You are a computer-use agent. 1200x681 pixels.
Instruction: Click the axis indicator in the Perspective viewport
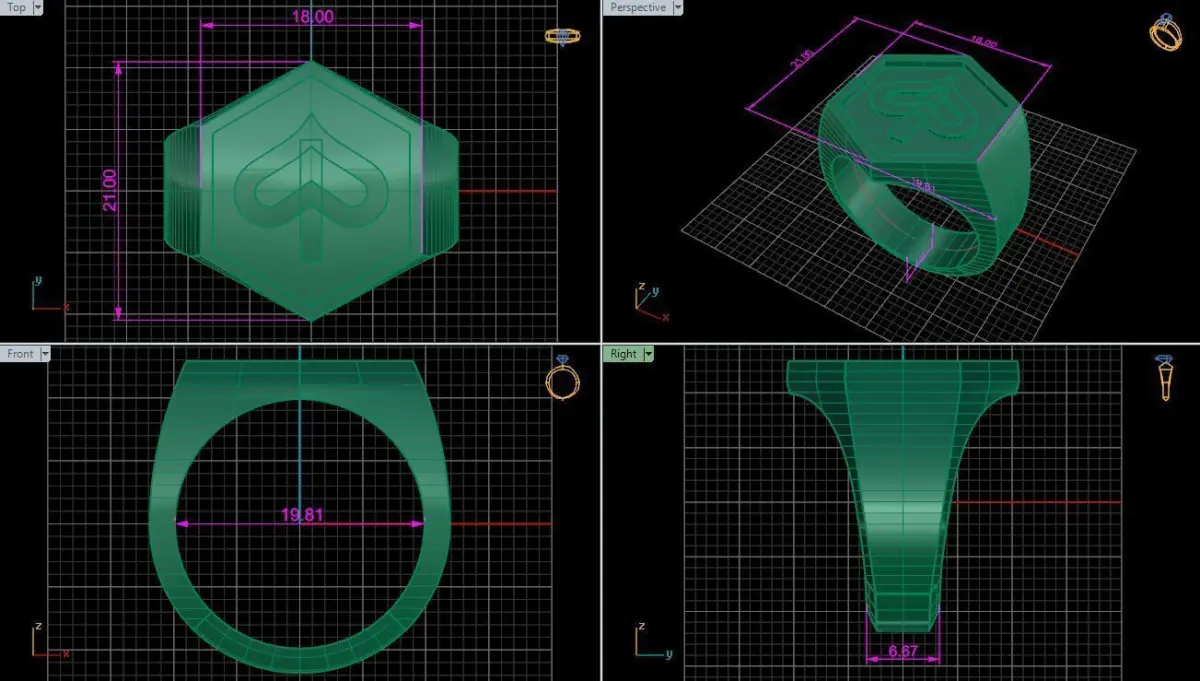click(651, 301)
